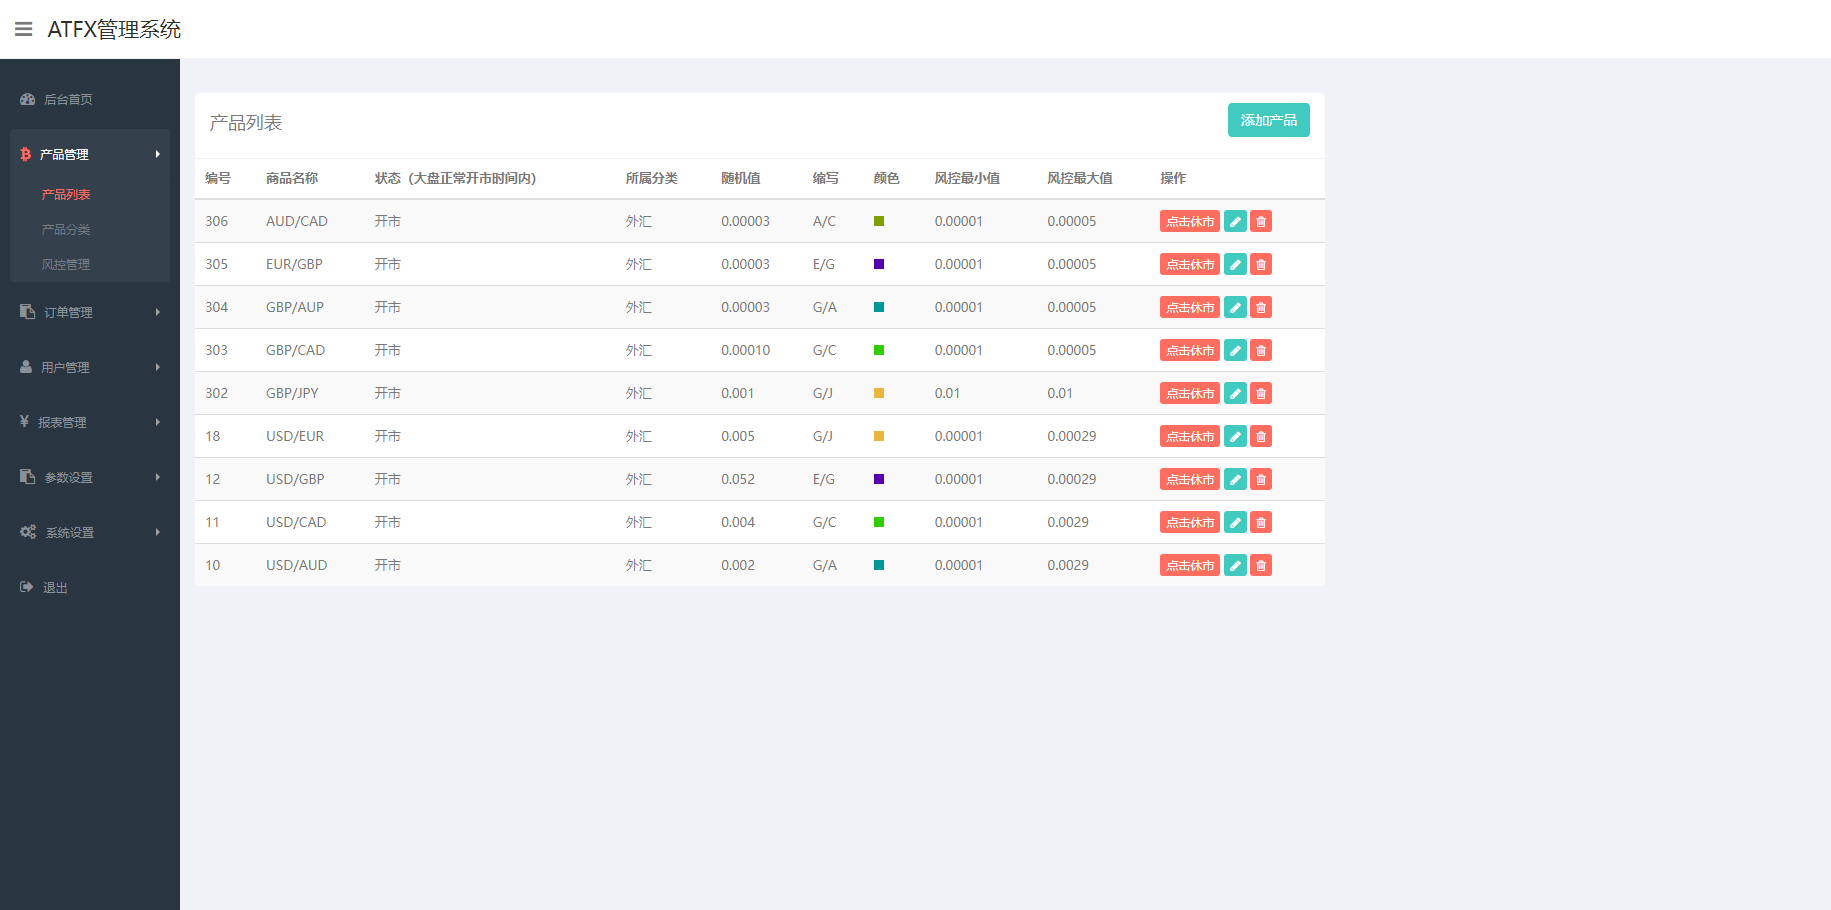Click delete trash icon for EUR/GBP row
Viewport: 1831px width, 910px height.
point(1261,264)
